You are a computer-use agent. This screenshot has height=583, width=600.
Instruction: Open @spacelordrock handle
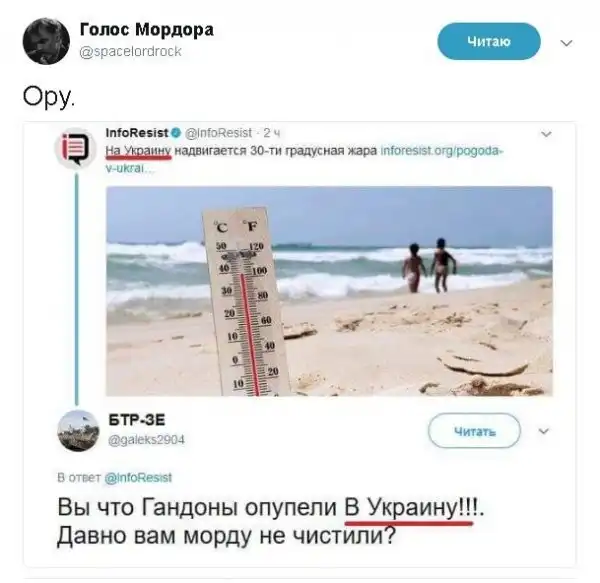pyautogui.click(x=130, y=51)
